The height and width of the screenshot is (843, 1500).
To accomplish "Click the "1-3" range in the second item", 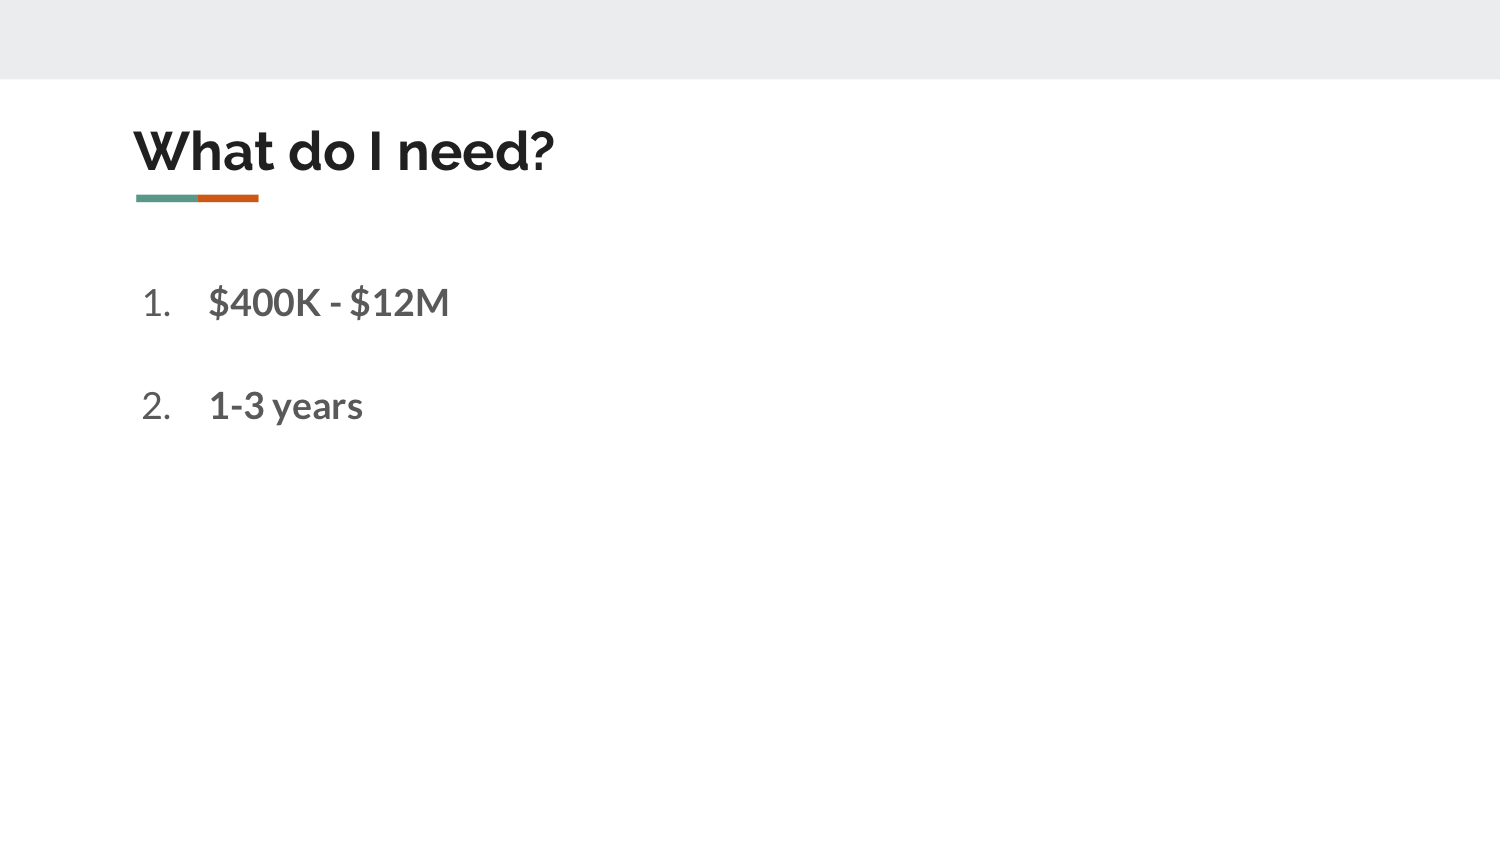I will (x=236, y=406).
